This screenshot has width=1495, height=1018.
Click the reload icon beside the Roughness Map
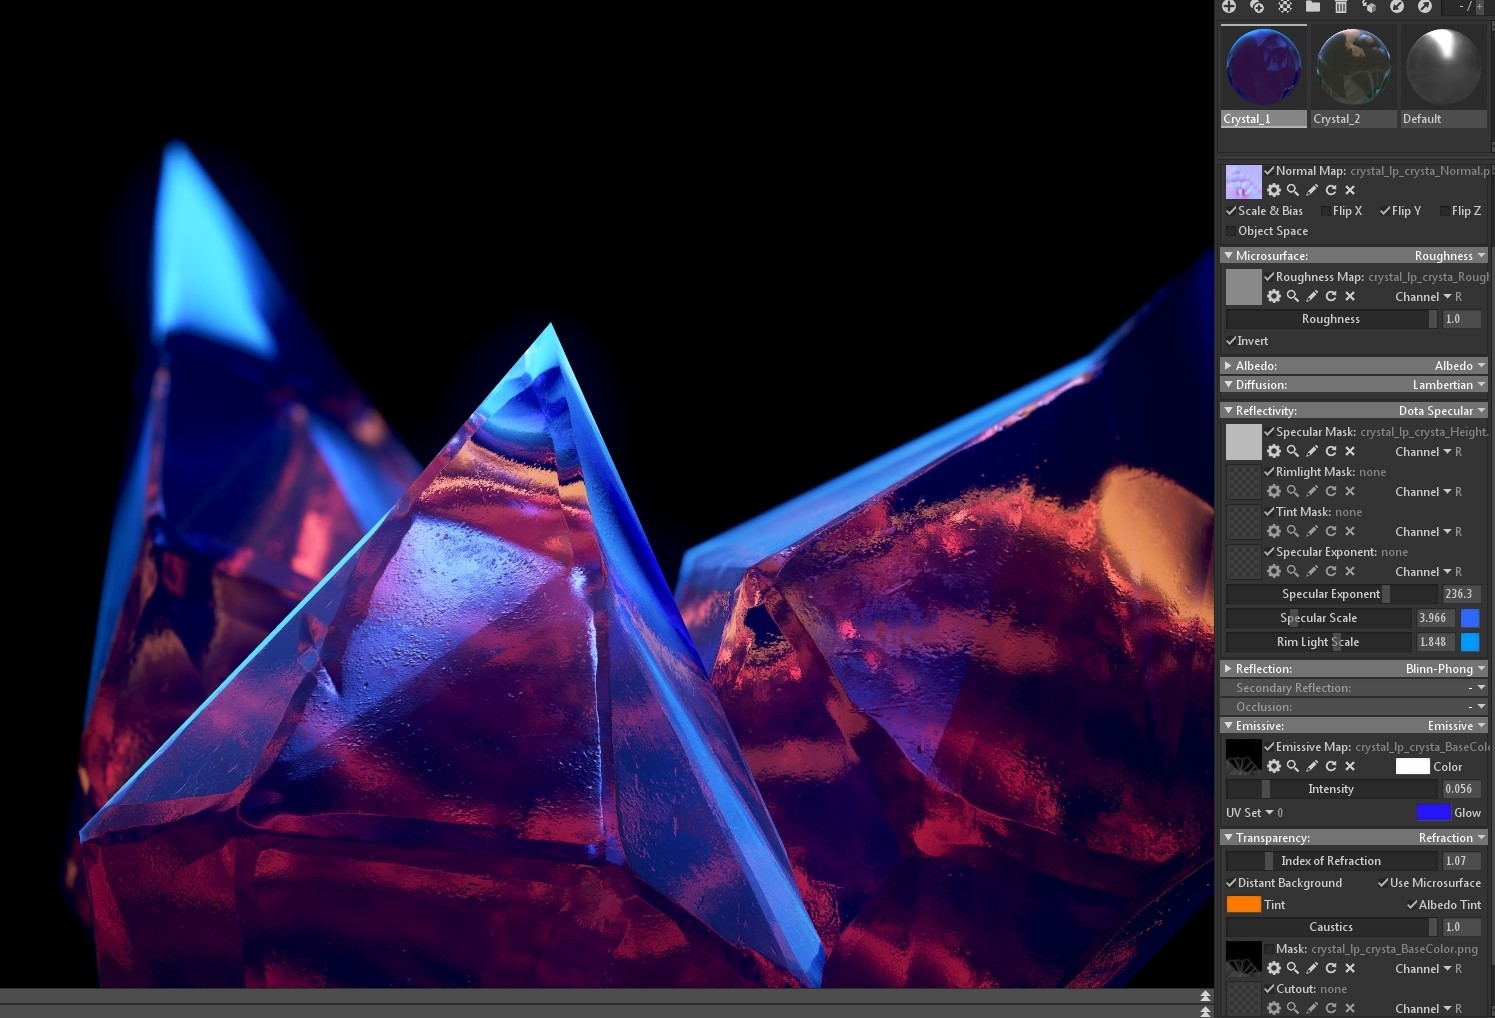tap(1330, 296)
